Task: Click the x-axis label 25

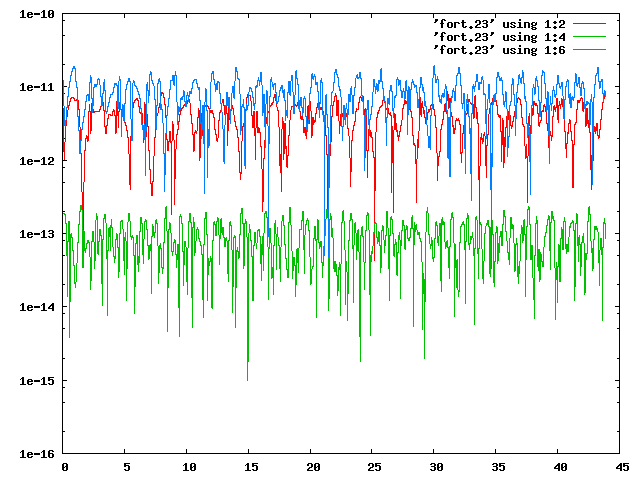Action: (x=375, y=467)
